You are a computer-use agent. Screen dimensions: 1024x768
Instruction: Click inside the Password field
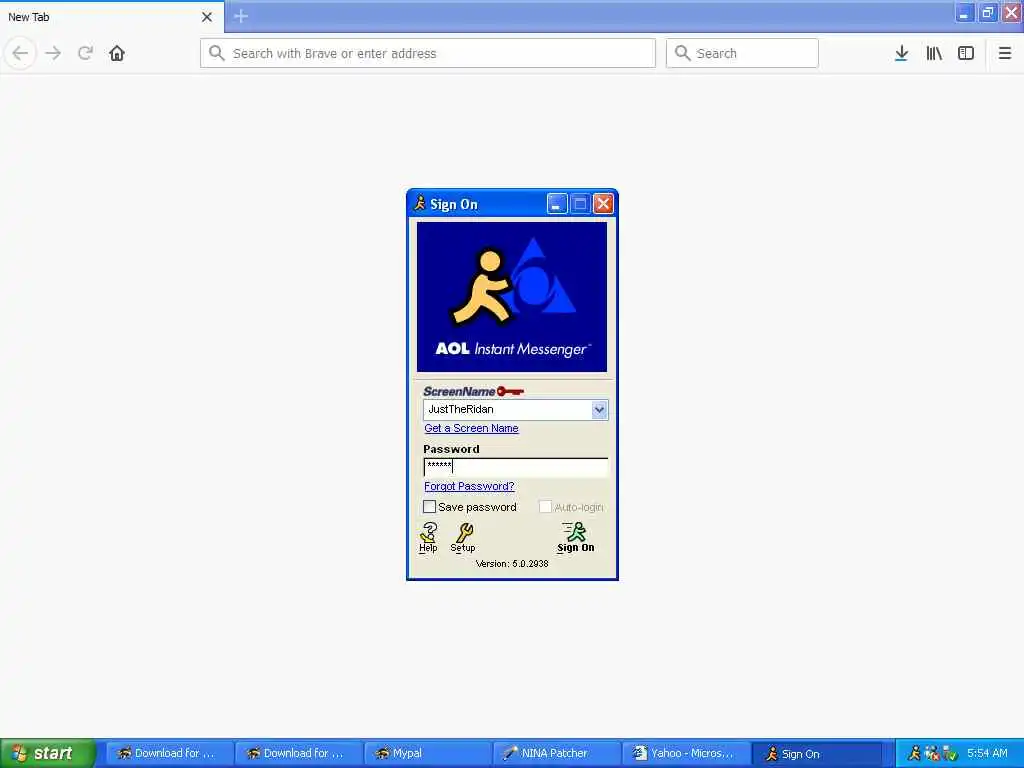pos(515,466)
